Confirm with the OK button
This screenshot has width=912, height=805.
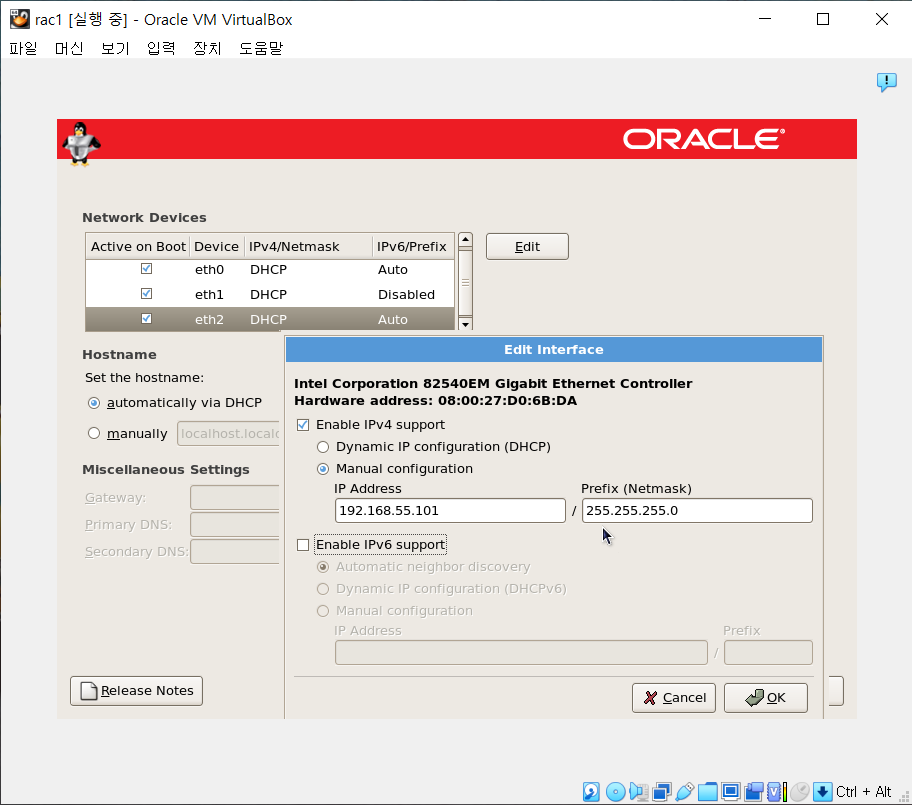(765, 697)
